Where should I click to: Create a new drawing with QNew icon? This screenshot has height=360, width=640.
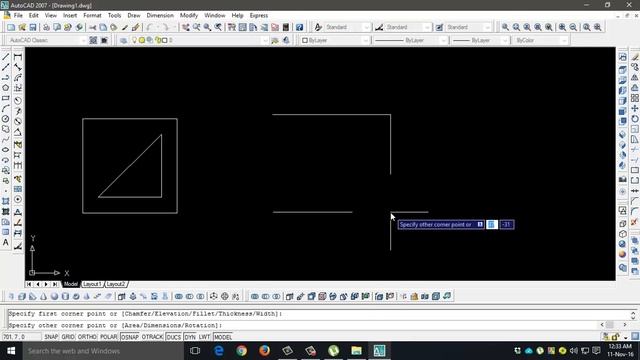pos(11,27)
